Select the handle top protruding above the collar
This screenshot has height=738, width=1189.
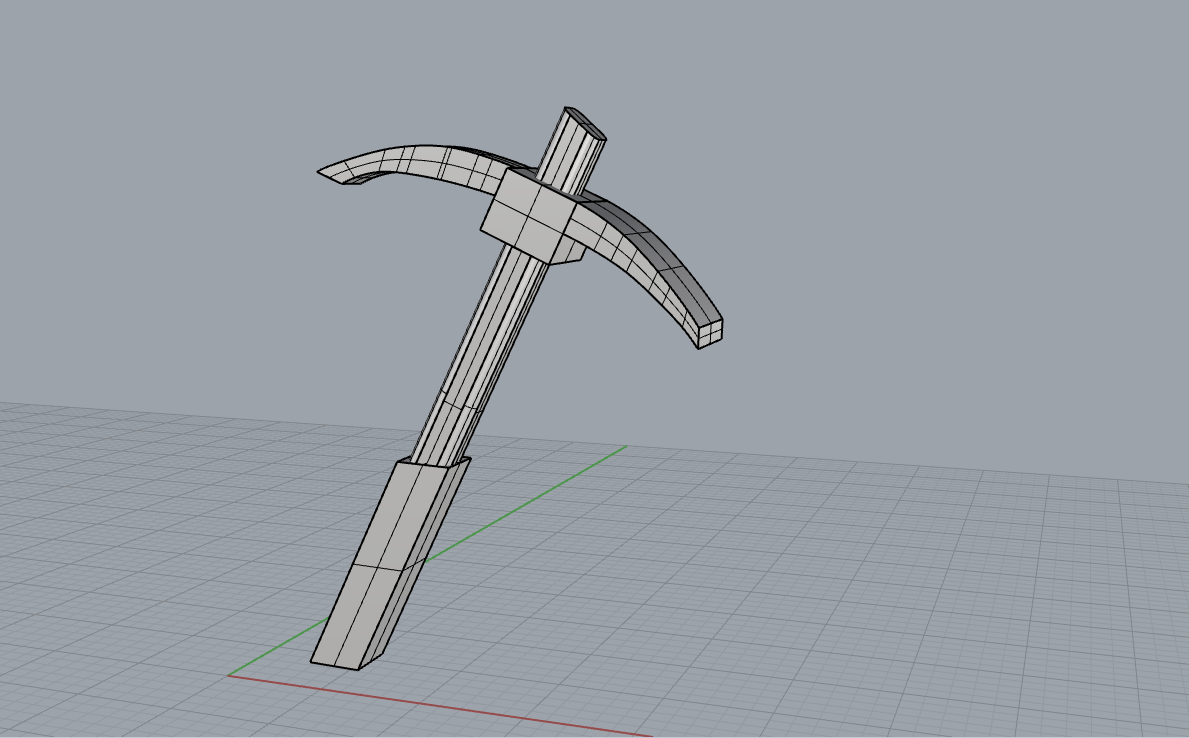click(575, 149)
